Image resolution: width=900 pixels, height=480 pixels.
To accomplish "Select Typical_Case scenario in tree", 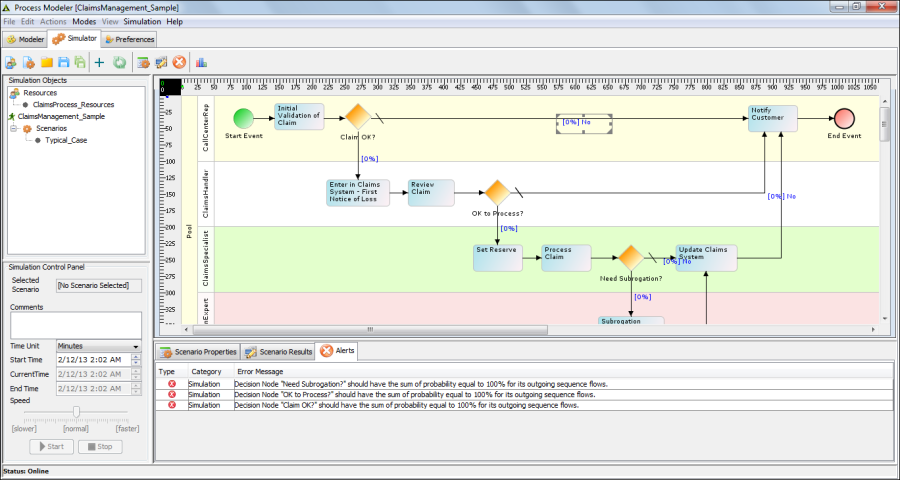I will [66, 141].
